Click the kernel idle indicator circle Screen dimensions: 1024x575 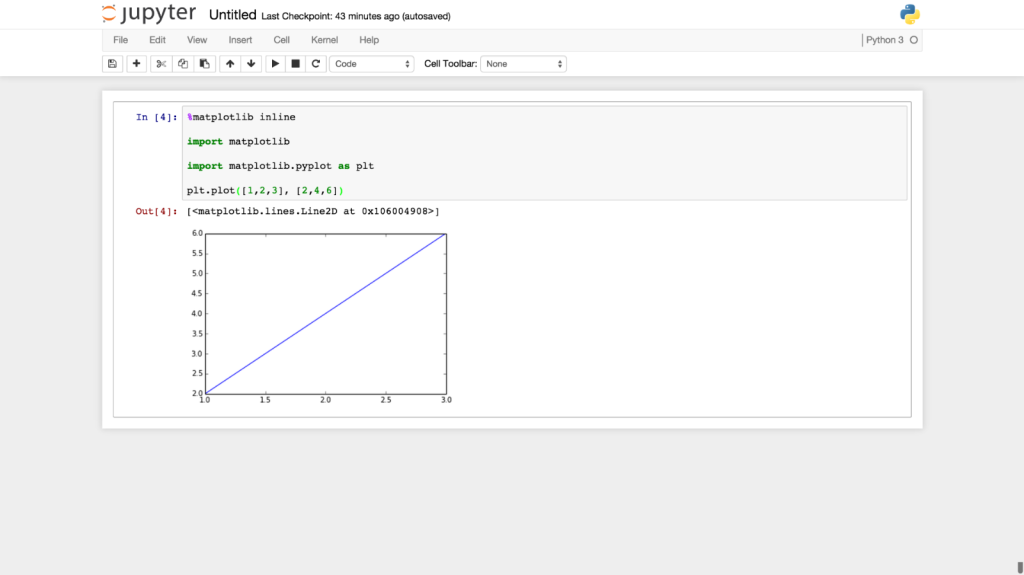click(914, 40)
